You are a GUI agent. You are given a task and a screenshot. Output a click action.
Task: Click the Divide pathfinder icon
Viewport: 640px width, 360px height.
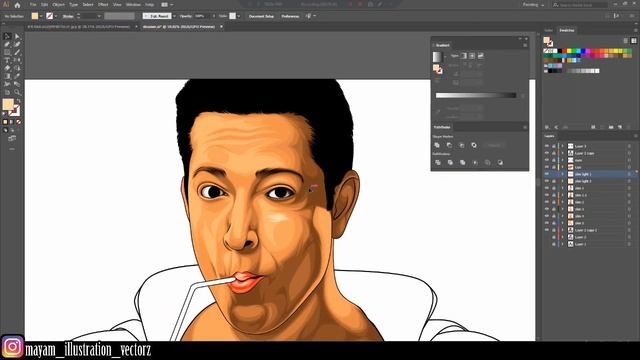(438, 162)
